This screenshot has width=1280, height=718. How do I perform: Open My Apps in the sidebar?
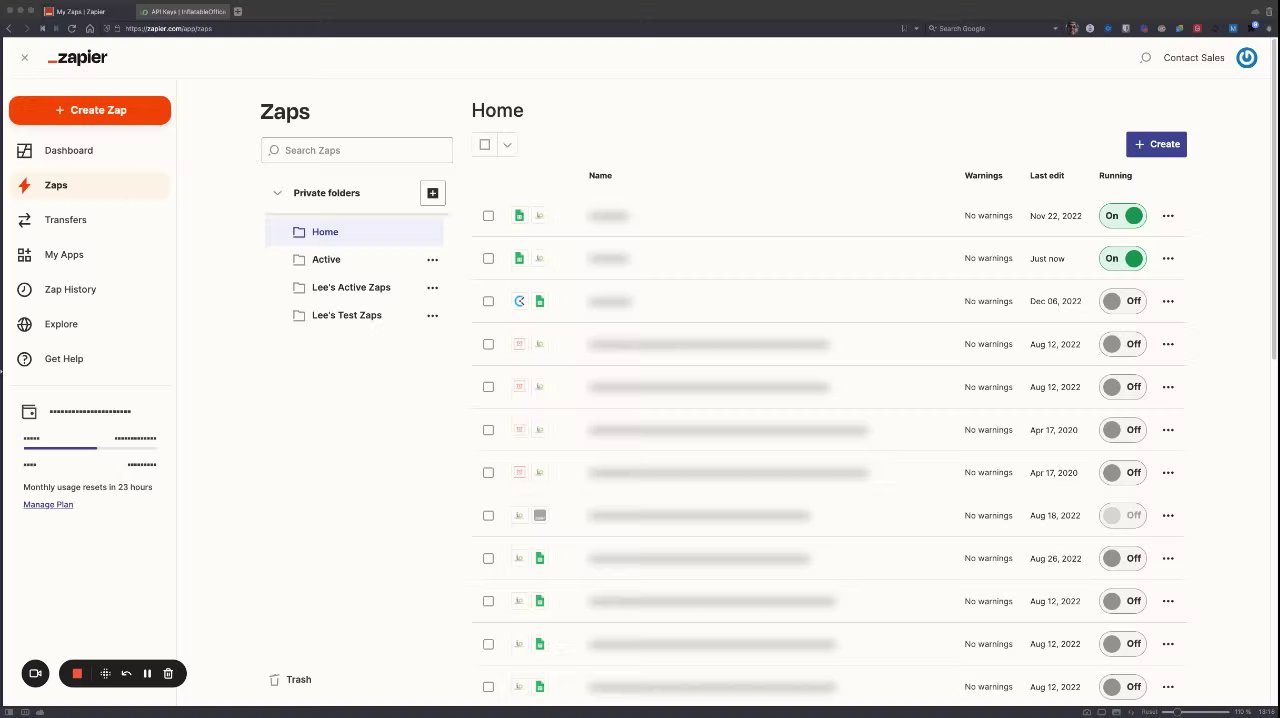pyautogui.click(x=64, y=255)
